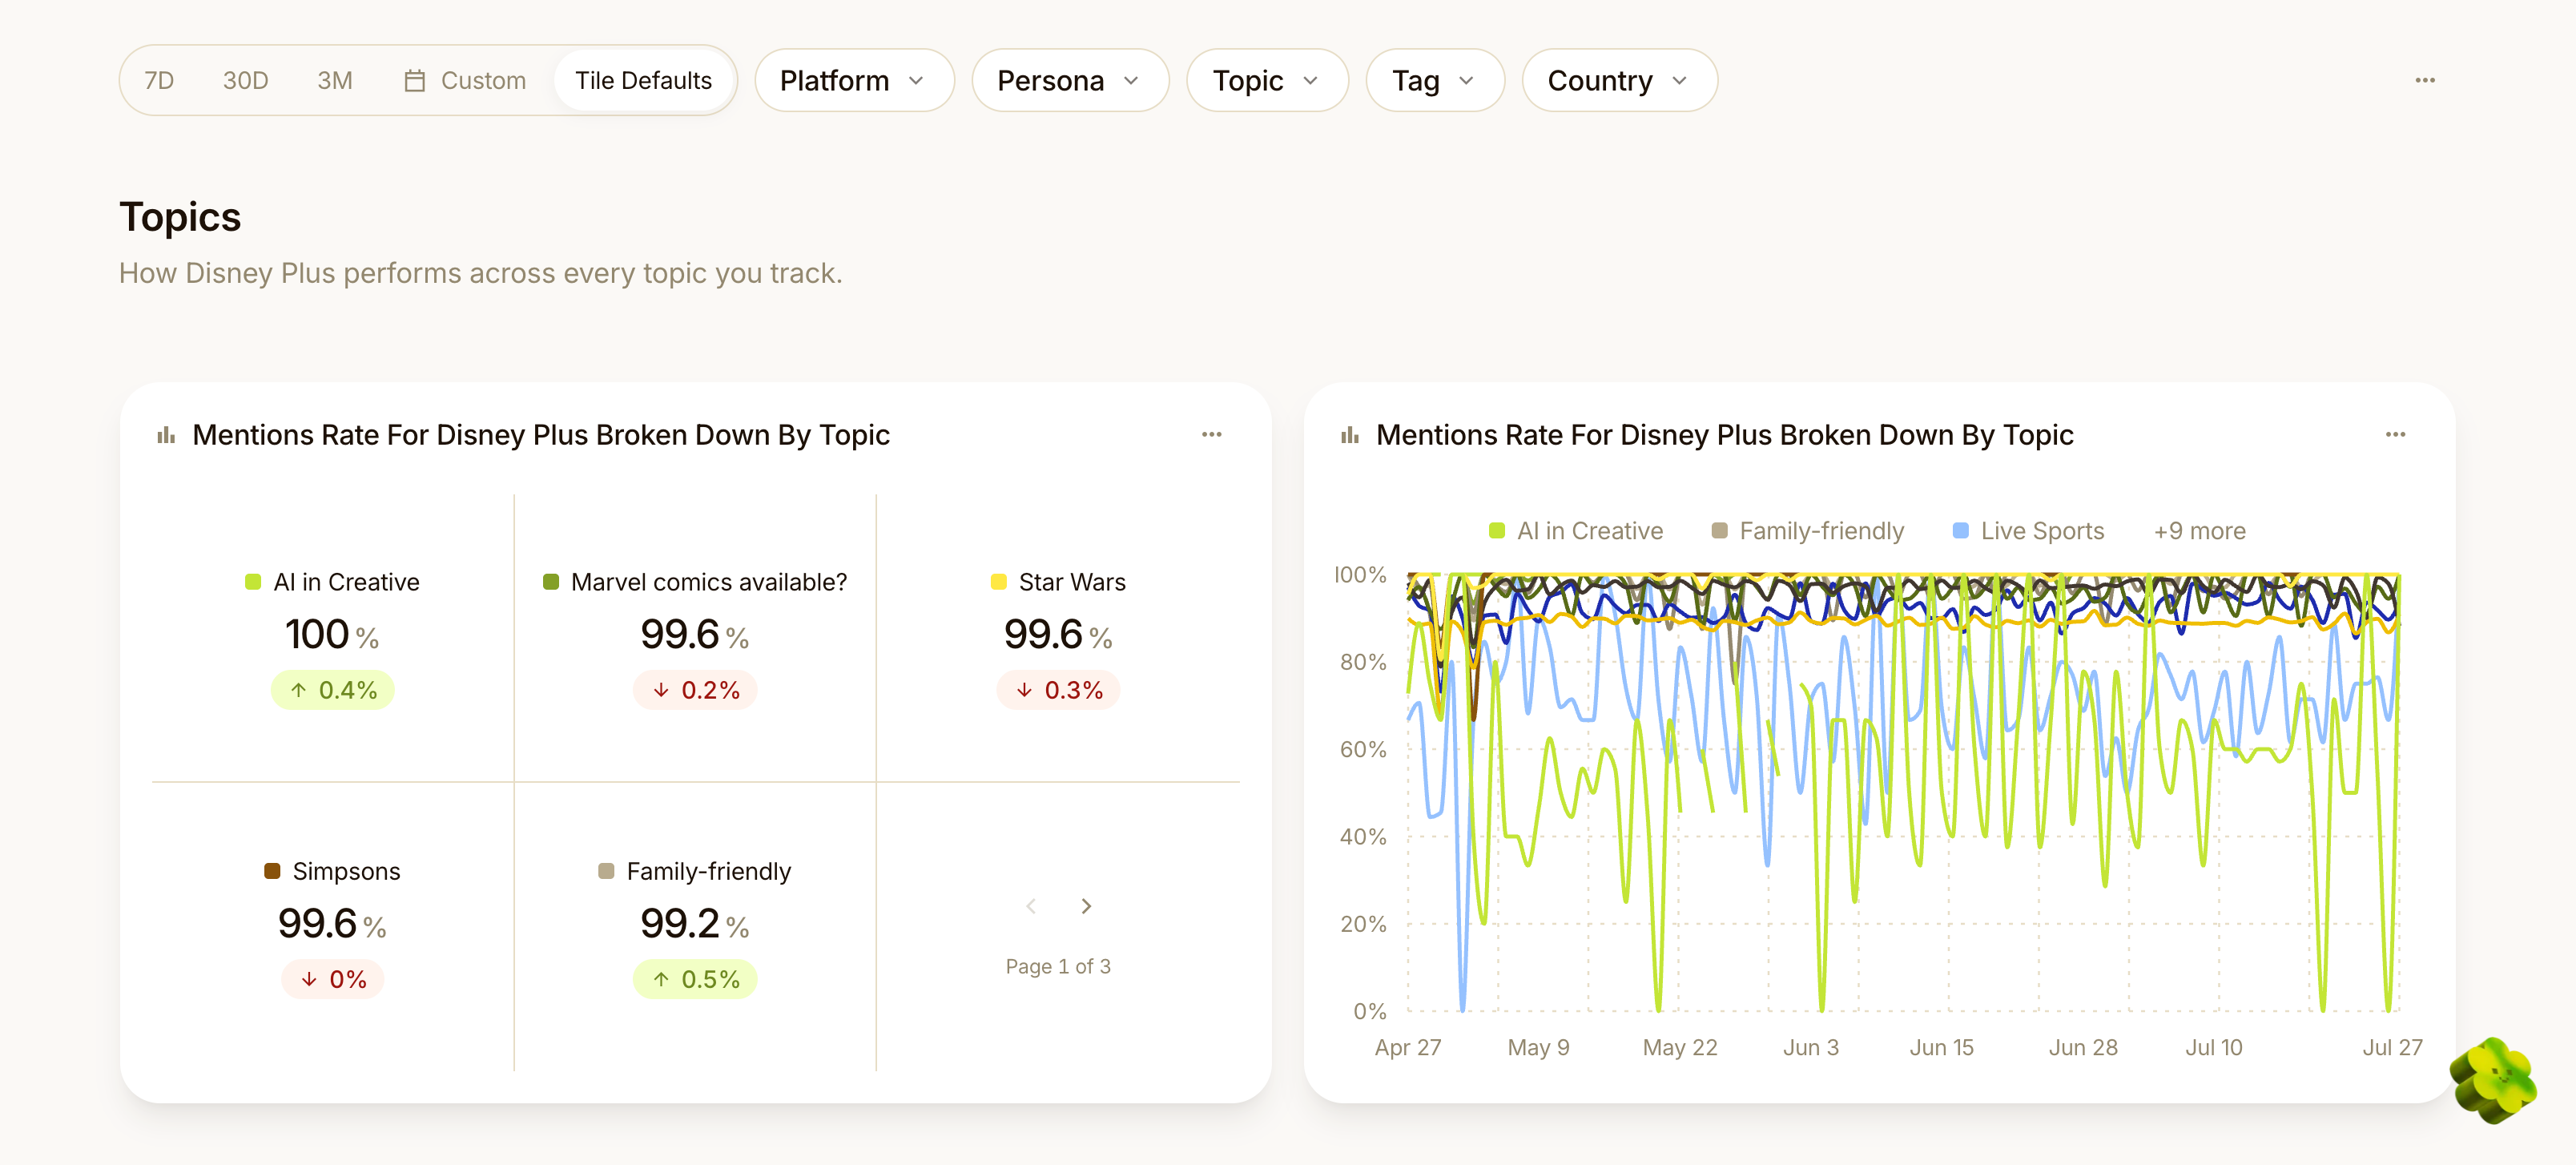The height and width of the screenshot is (1165, 2576).
Task: Click the Jul 27 date on the chart axis
Action: (2392, 1047)
